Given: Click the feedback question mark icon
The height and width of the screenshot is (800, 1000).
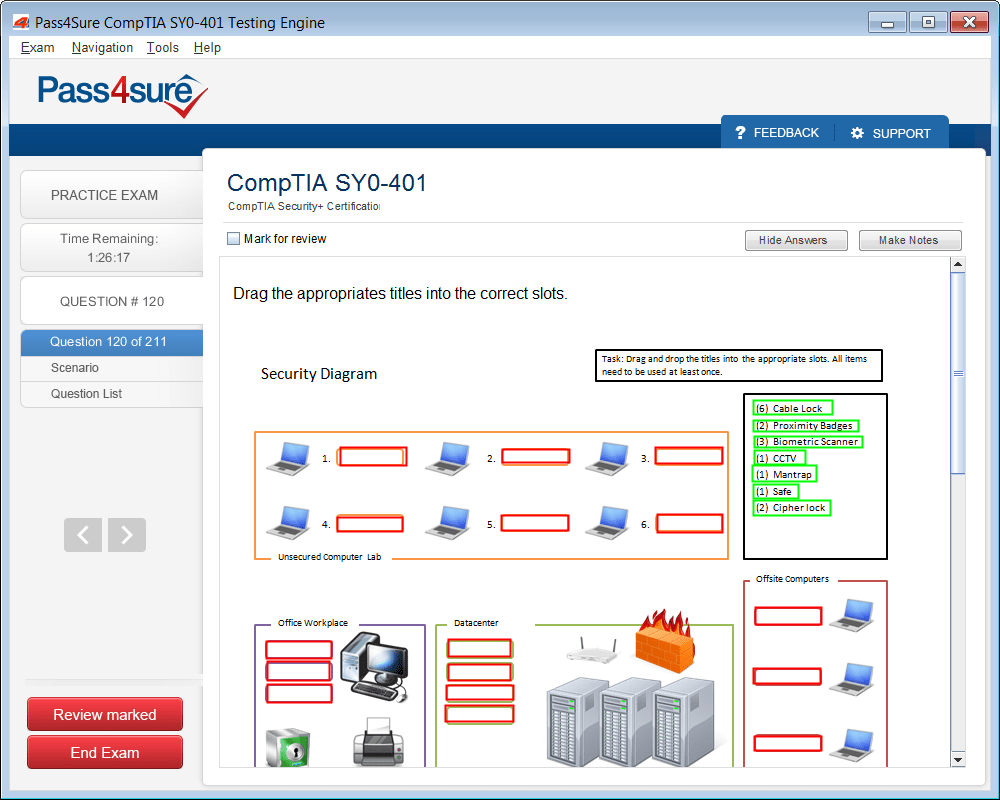Looking at the screenshot, I should click(x=740, y=133).
